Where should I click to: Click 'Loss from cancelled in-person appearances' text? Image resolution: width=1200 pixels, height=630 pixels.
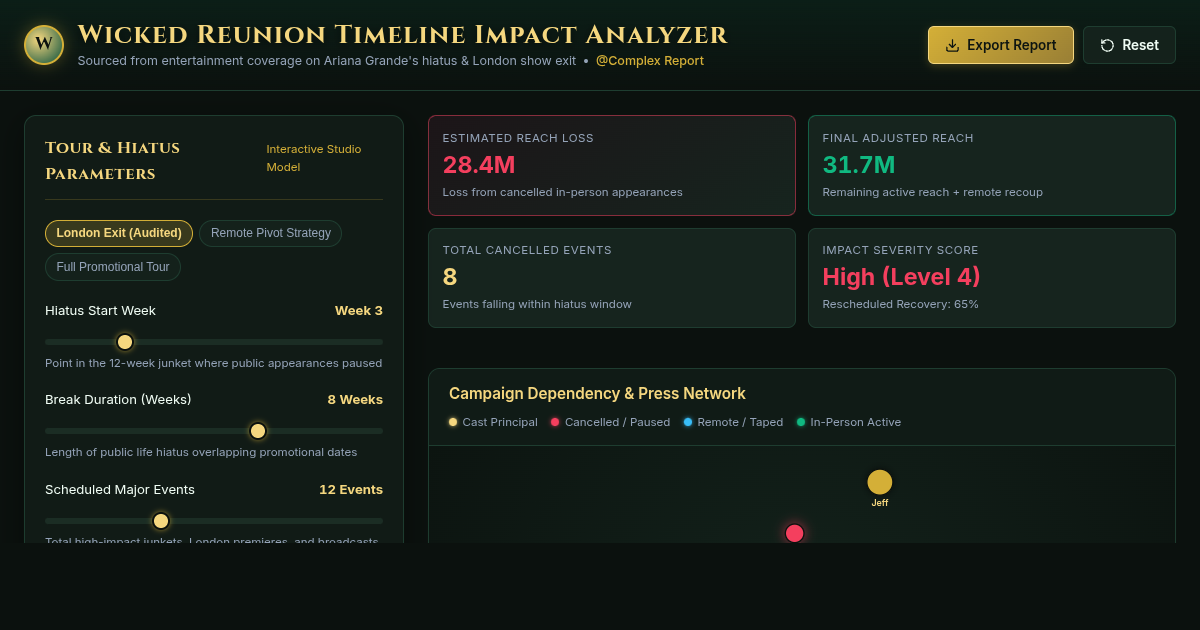pos(563,192)
